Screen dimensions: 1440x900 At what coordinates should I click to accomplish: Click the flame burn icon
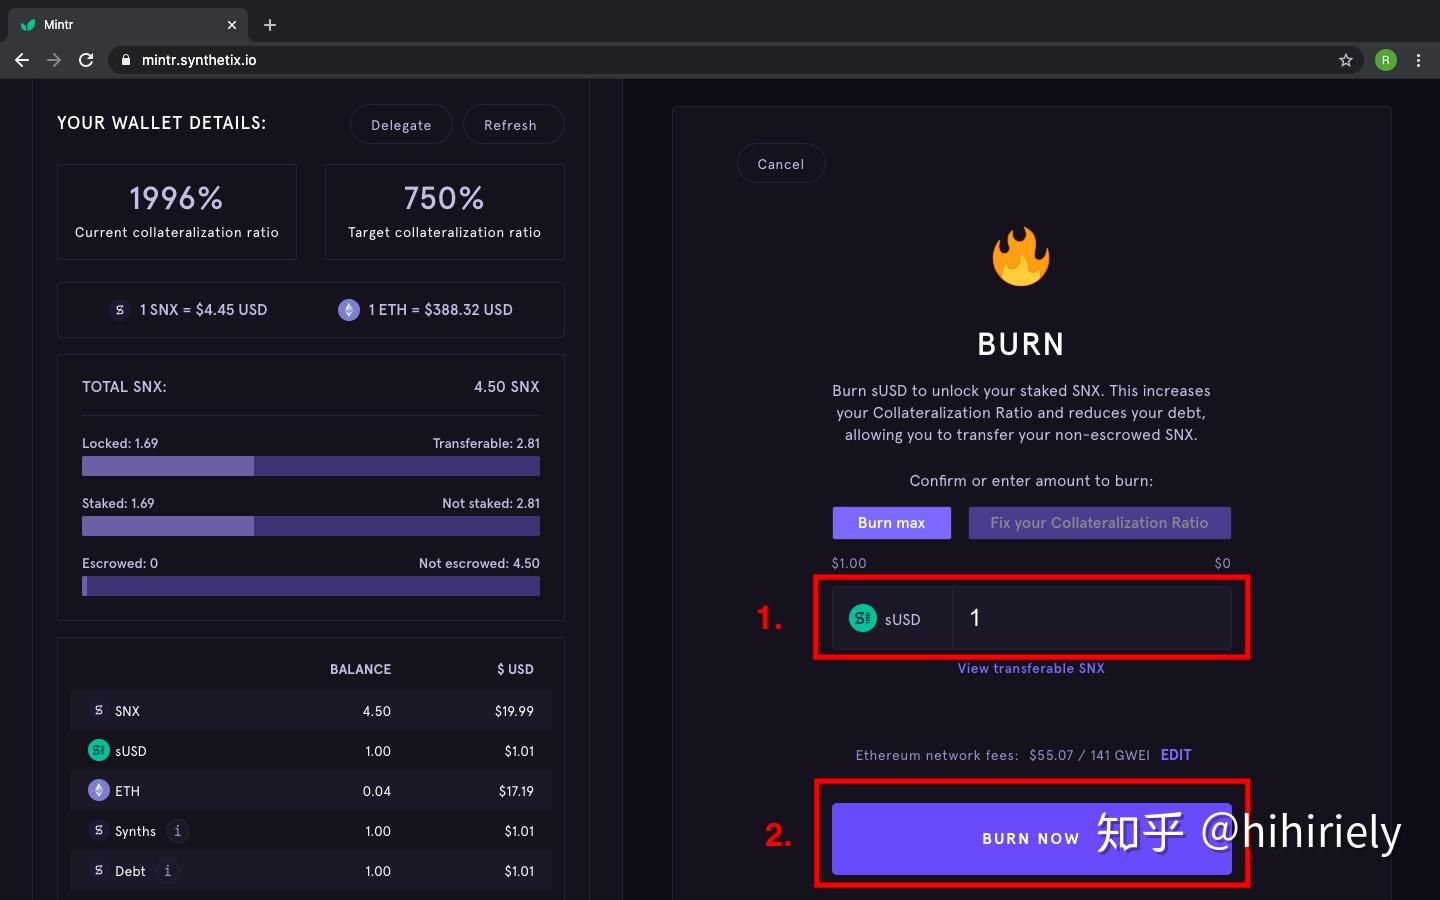1021,257
